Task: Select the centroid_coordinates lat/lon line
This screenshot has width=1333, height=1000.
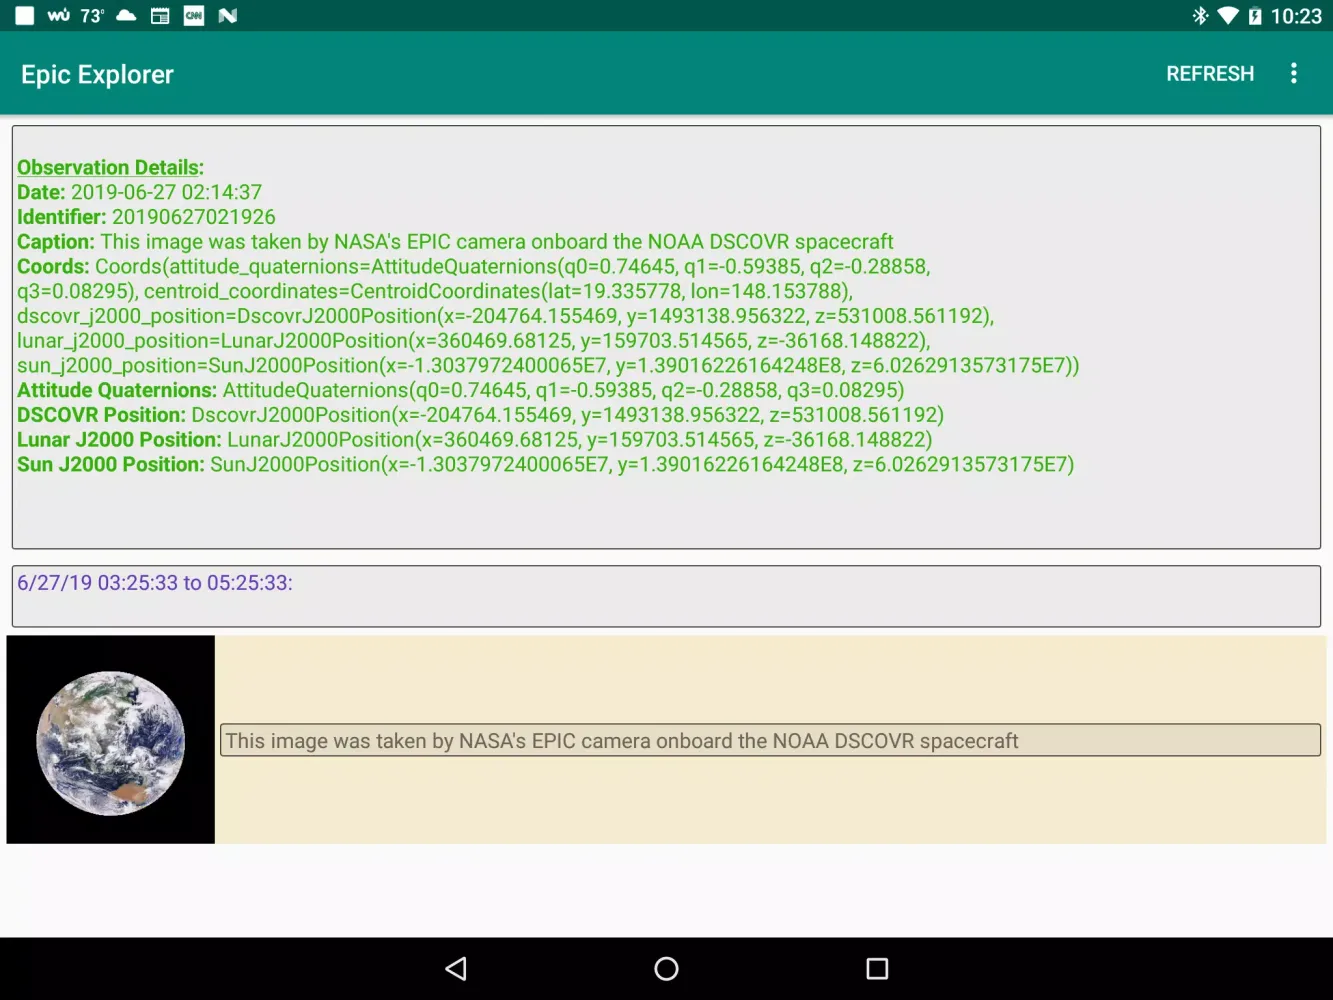Action: 435,292
